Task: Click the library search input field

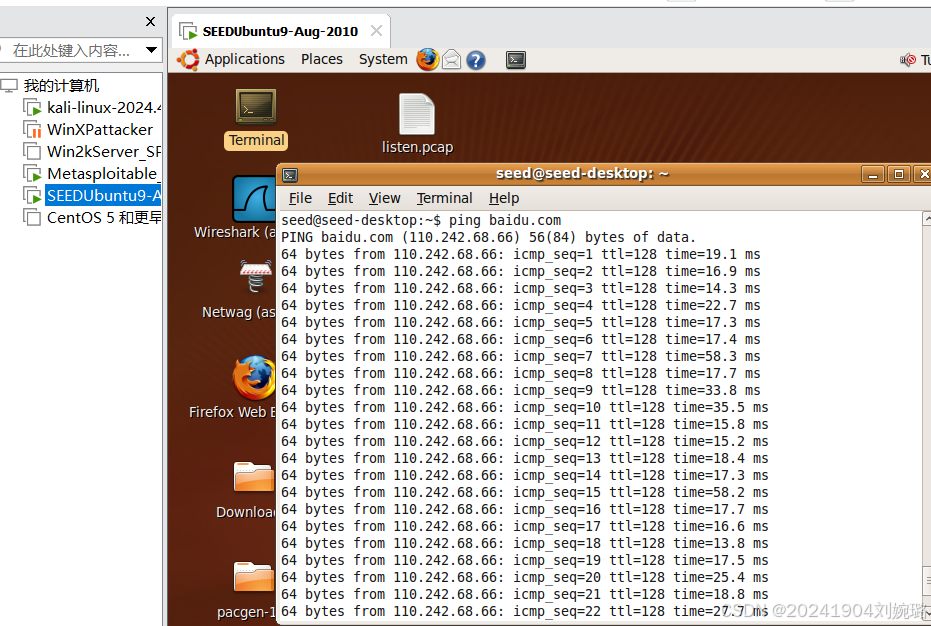Action: tap(72, 50)
